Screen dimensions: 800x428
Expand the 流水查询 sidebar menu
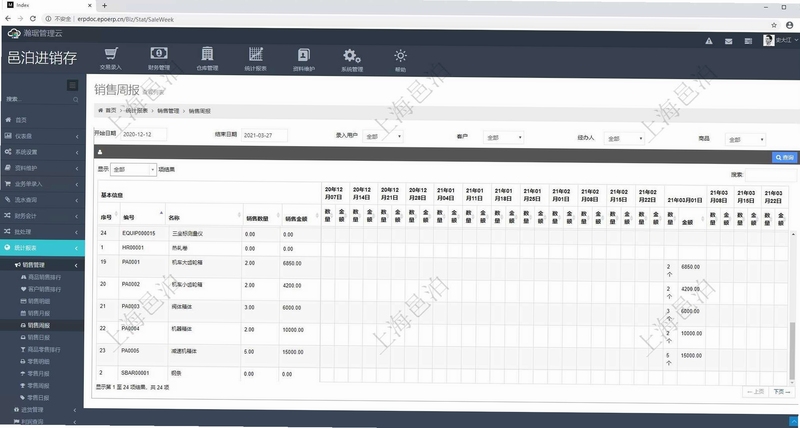point(42,200)
